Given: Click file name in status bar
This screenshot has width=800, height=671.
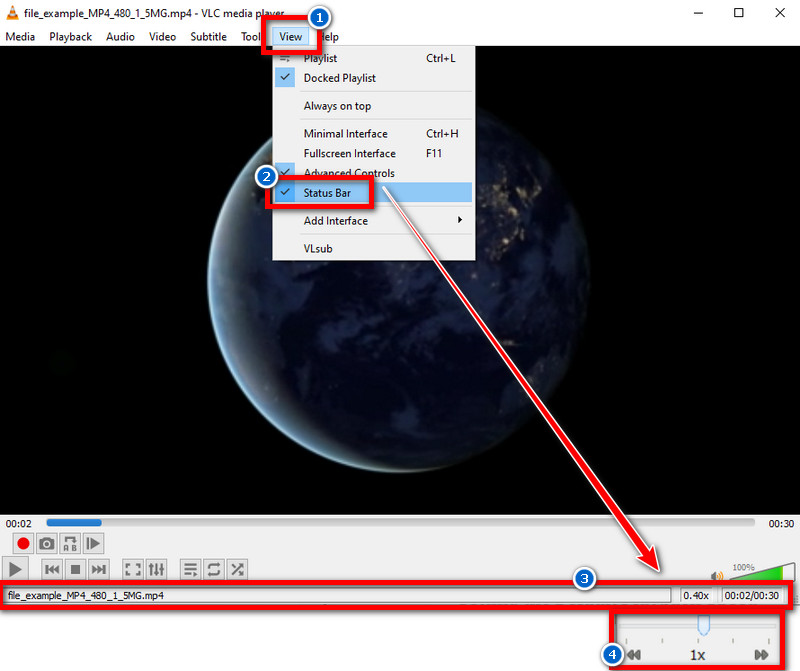Looking at the screenshot, I should 86,595.
